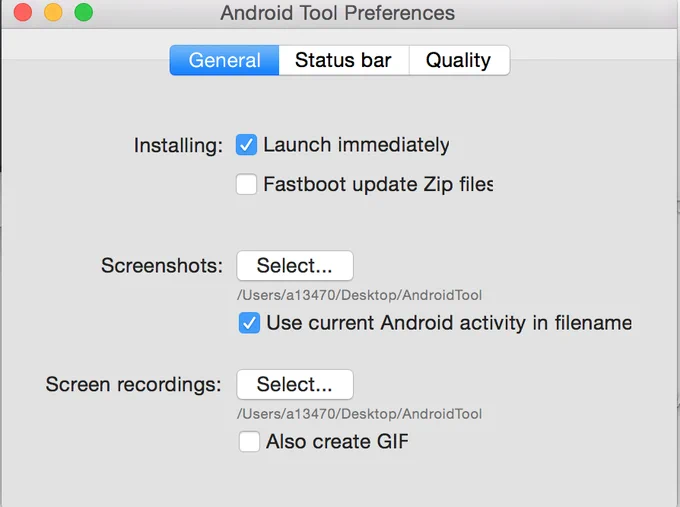Enable Fastboot update Zip files
Screen dimensions: 680x507
click(x=246, y=184)
